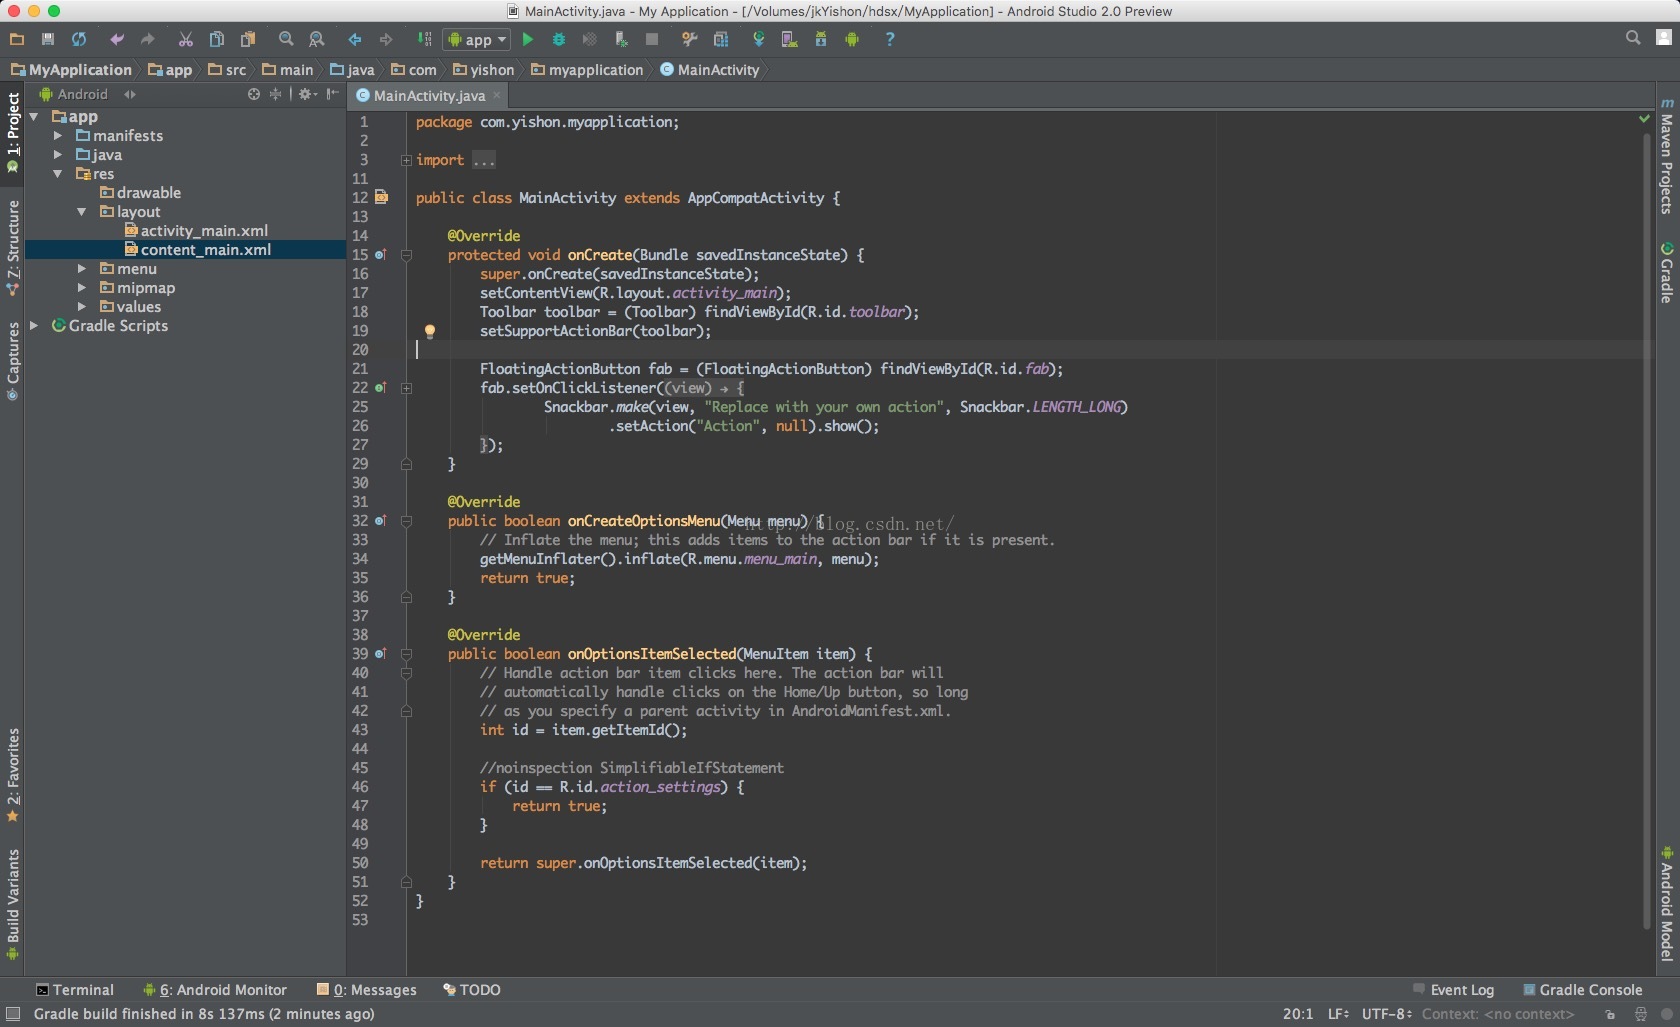Collapse the layout folder
Image resolution: width=1680 pixels, height=1027 pixels.
[82, 212]
